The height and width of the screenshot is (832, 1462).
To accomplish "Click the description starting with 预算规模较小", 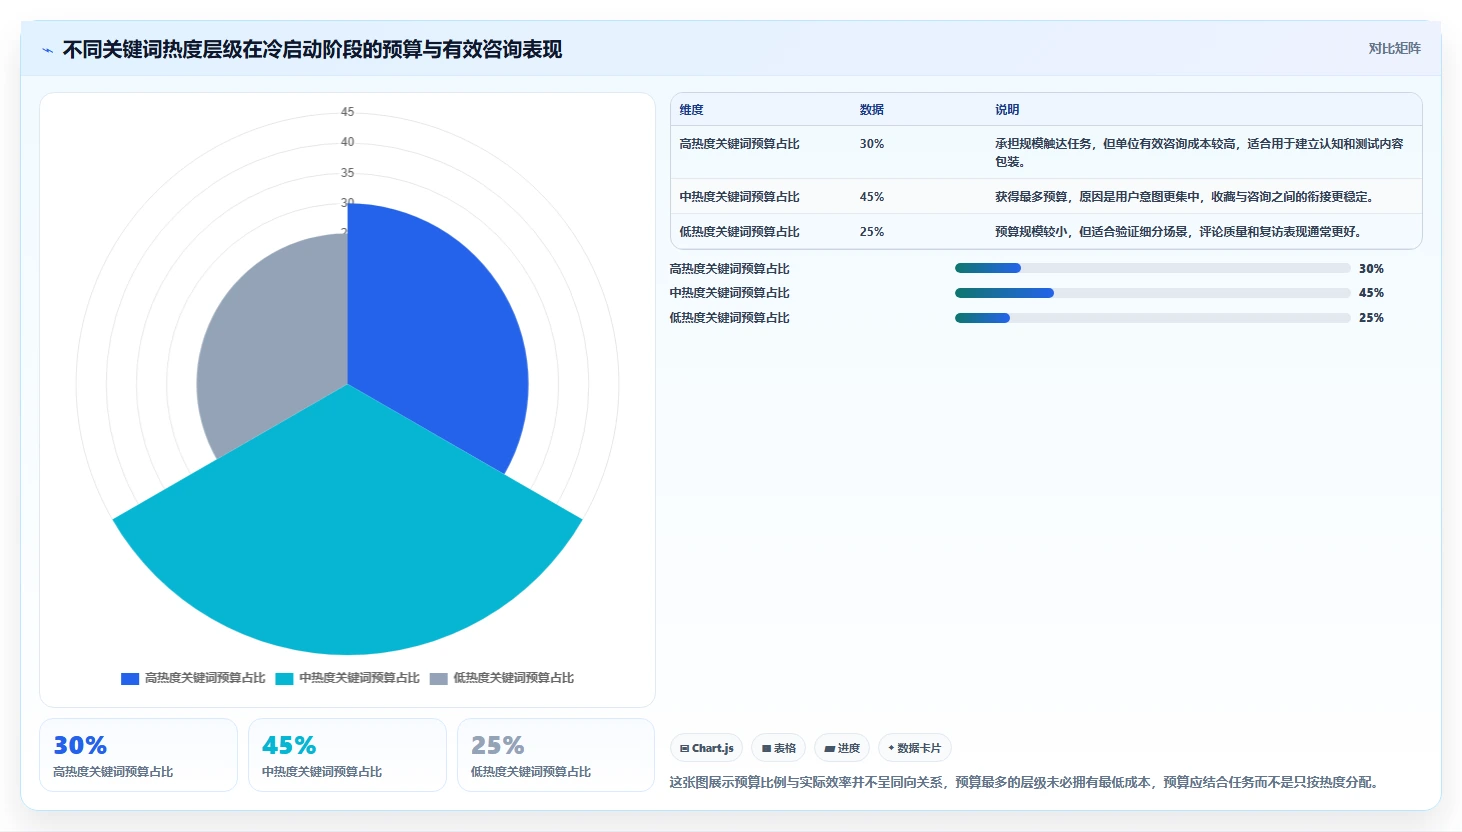I will [x=1180, y=232].
